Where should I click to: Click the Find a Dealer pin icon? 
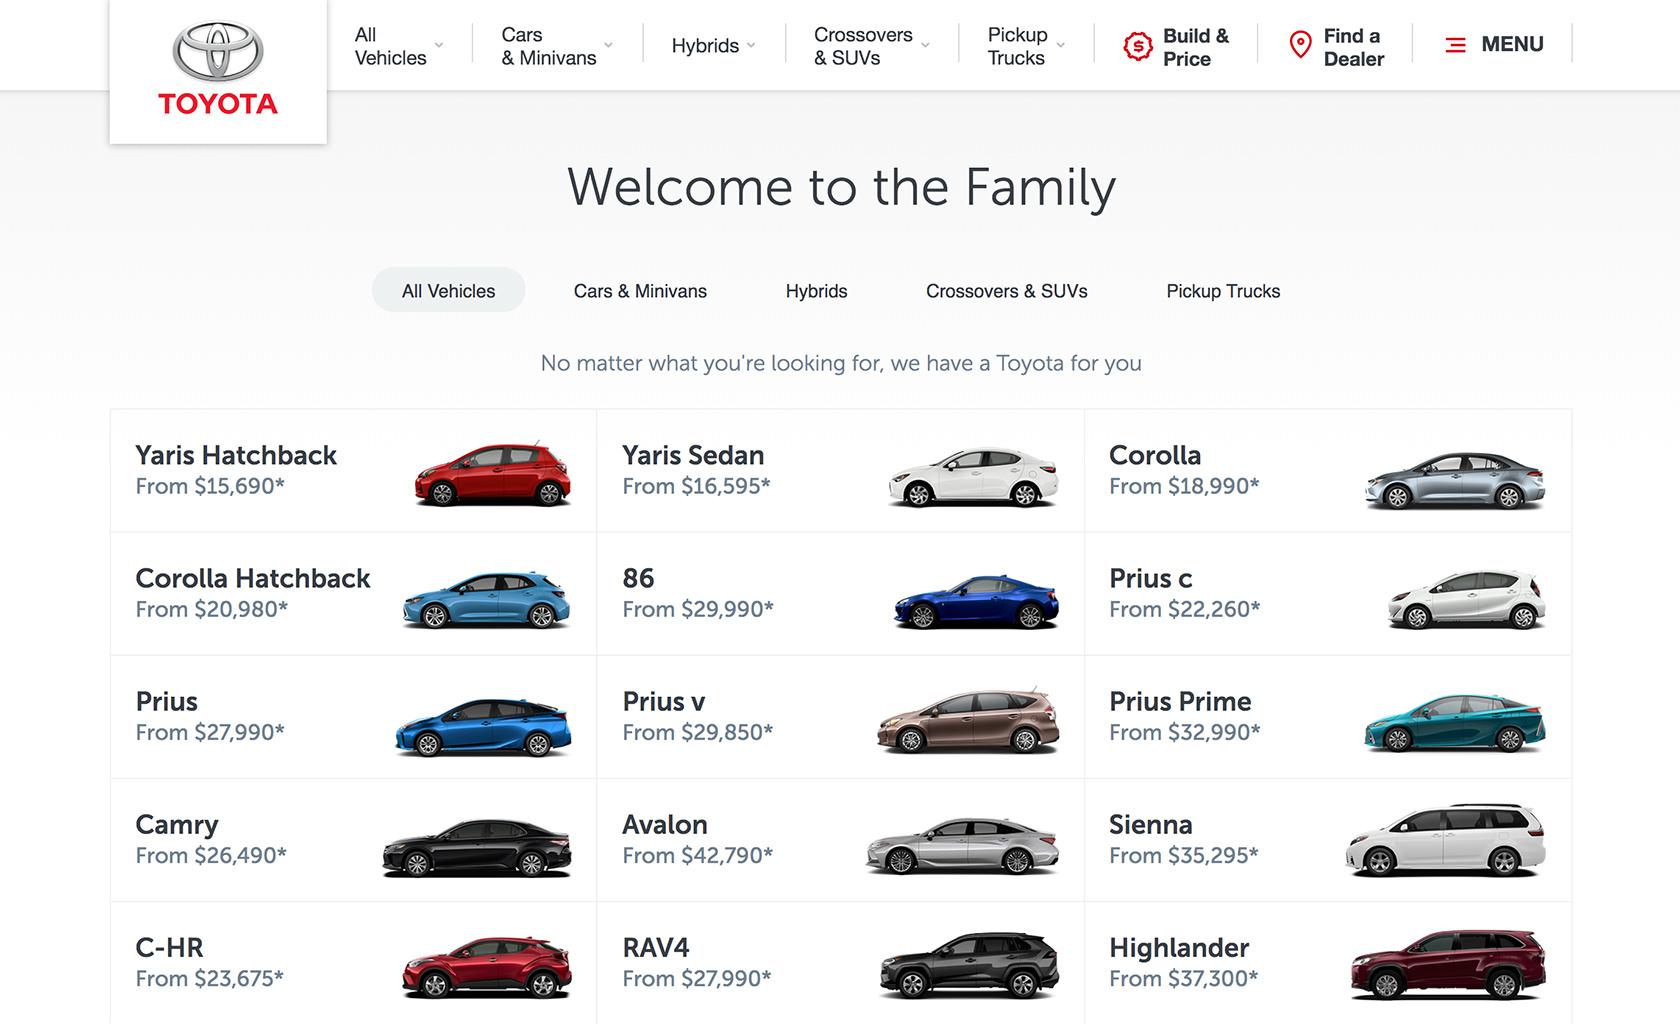pyautogui.click(x=1300, y=45)
